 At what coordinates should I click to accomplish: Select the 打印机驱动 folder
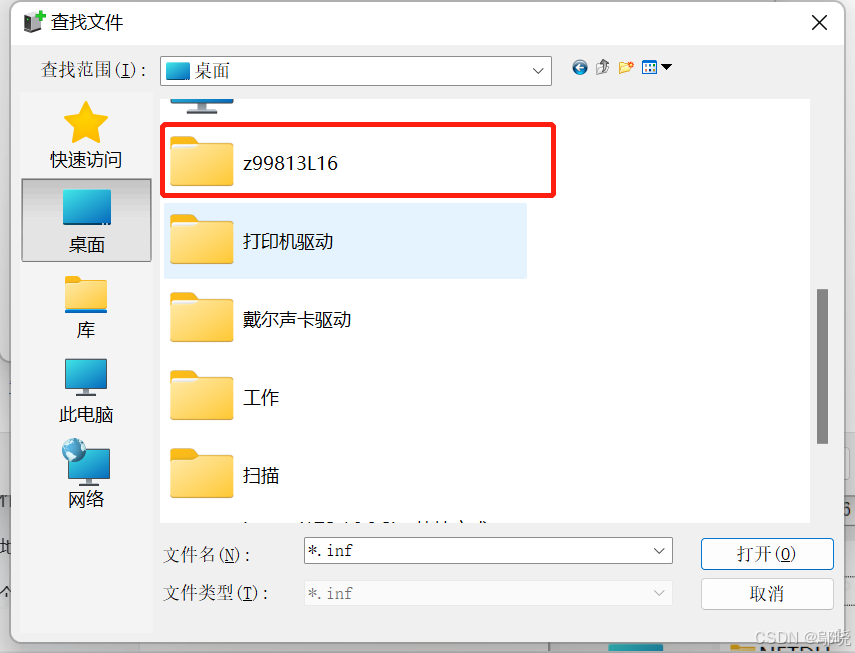point(345,241)
